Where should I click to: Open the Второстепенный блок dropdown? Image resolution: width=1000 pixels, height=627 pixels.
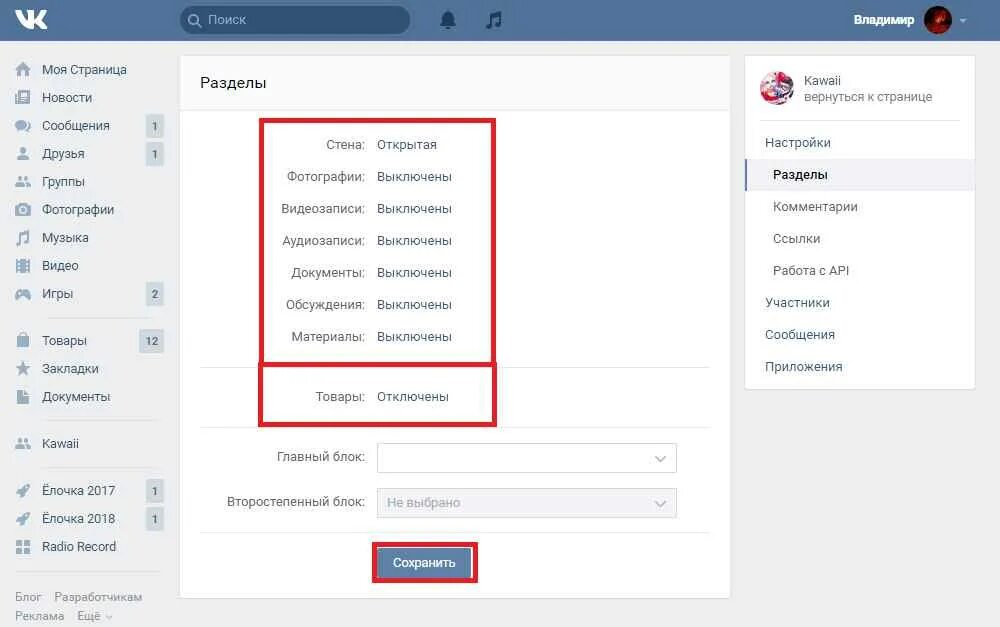click(x=526, y=503)
